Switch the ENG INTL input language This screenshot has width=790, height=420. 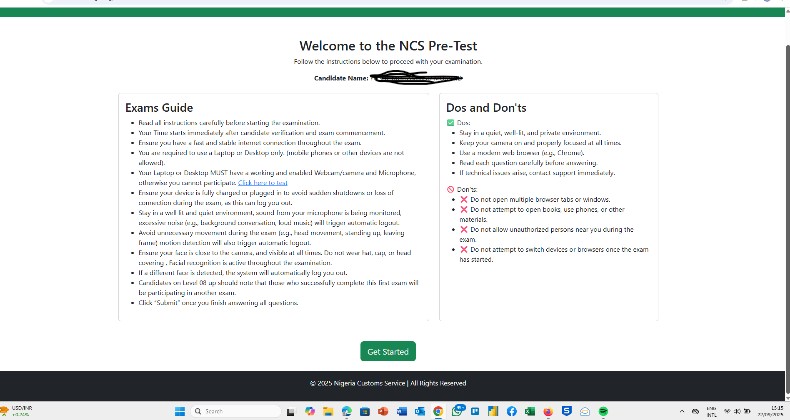(711, 411)
